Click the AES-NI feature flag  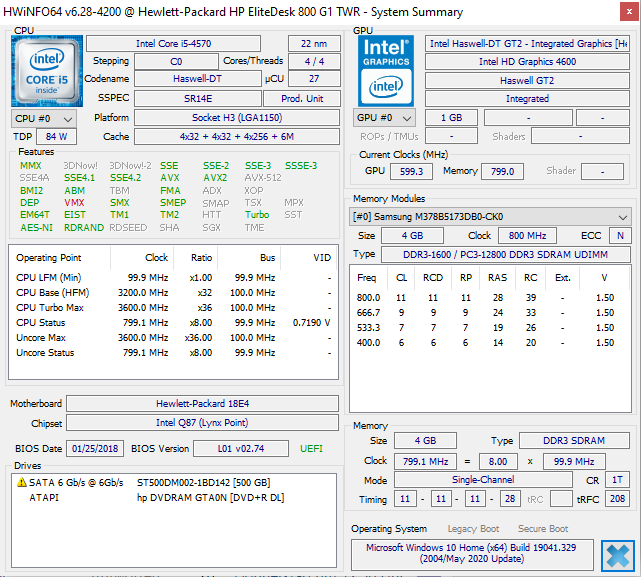click(x=36, y=228)
